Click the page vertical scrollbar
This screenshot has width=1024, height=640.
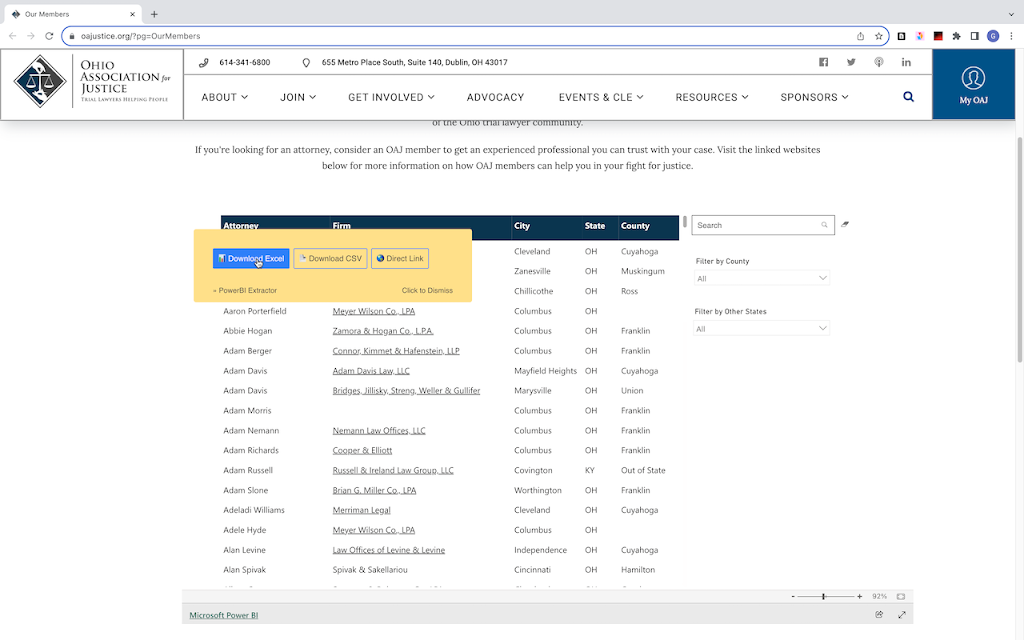point(1019,250)
